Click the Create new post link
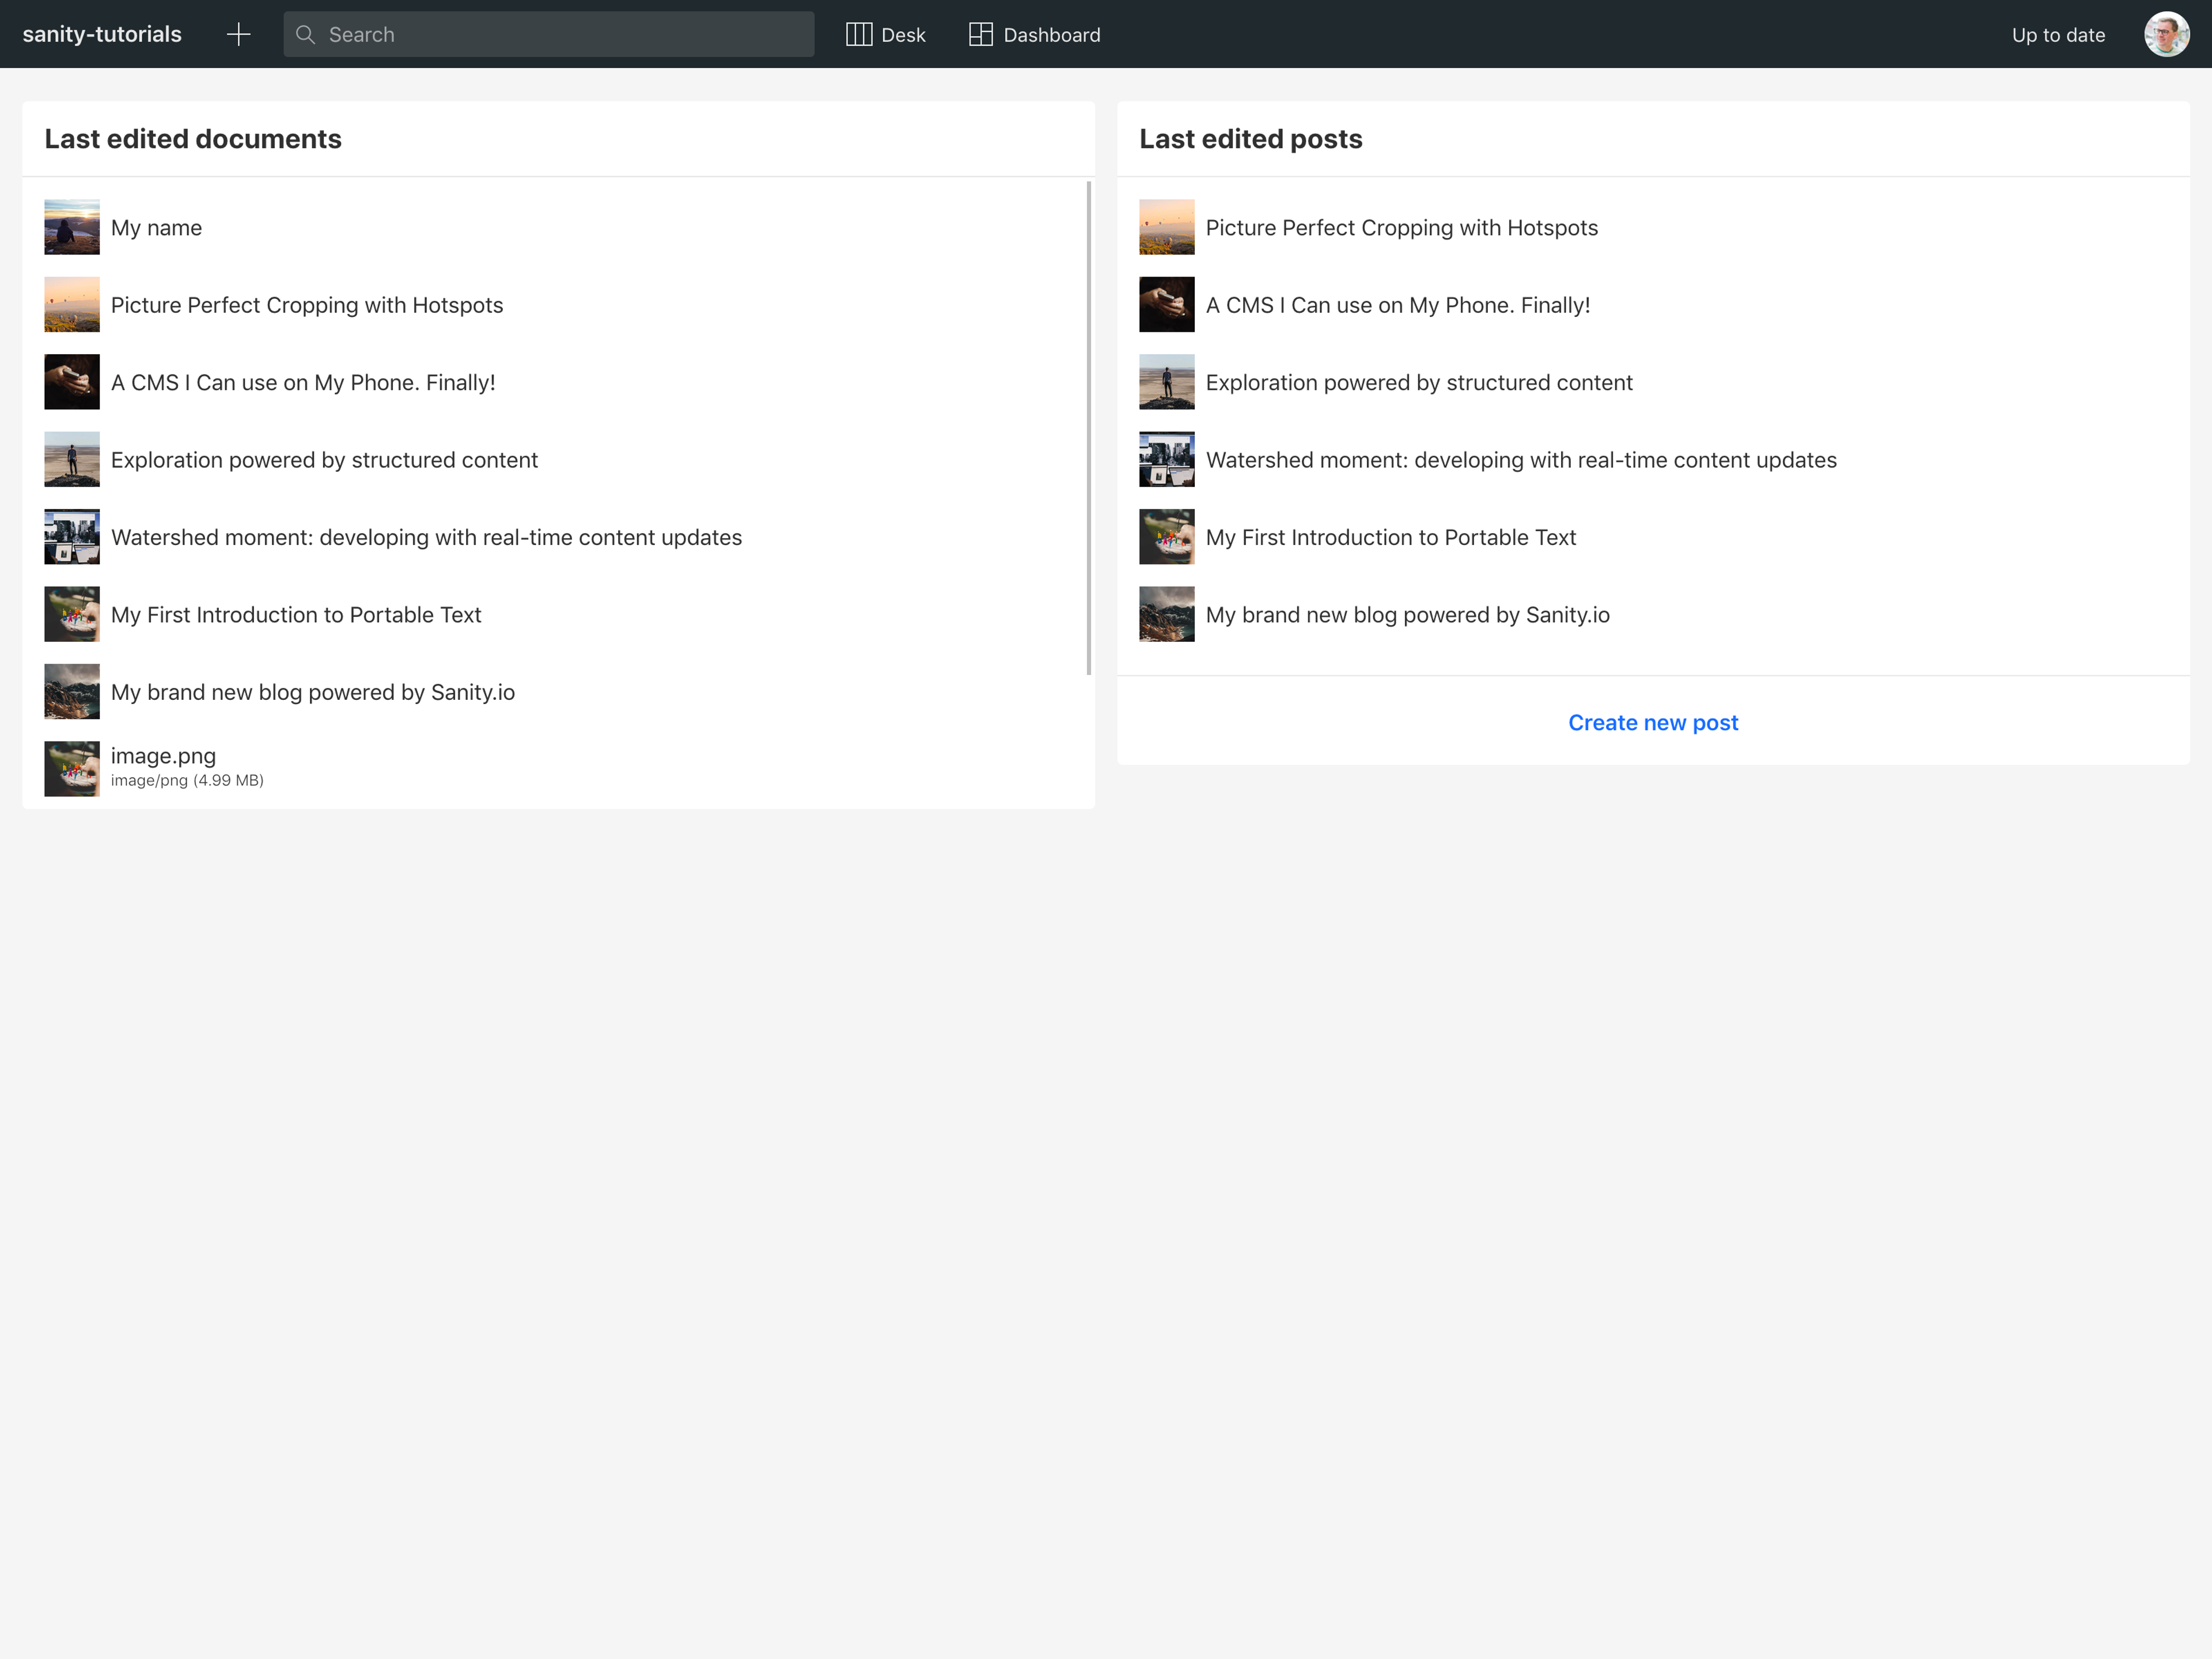This screenshot has height=1659, width=2212. click(1652, 722)
